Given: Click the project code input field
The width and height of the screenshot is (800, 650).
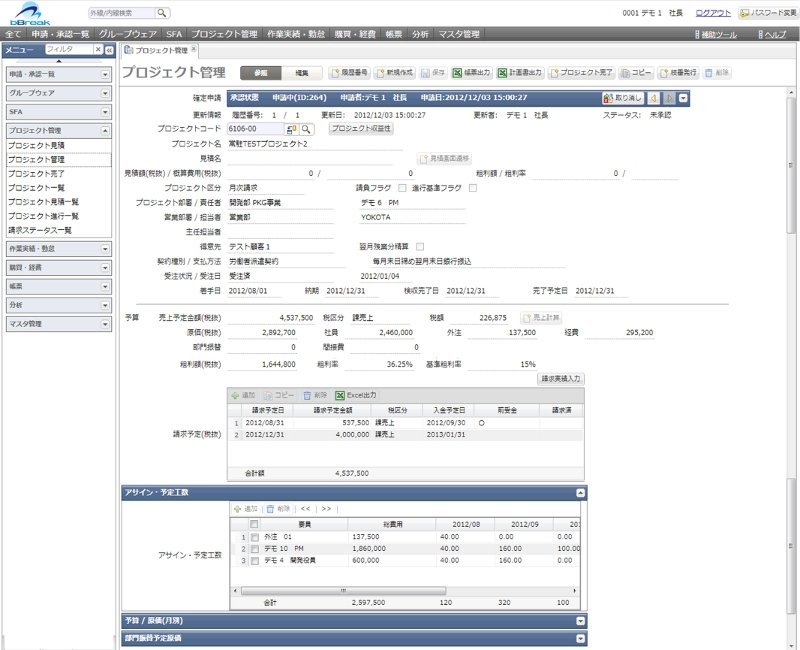Looking at the screenshot, I should 255,129.
